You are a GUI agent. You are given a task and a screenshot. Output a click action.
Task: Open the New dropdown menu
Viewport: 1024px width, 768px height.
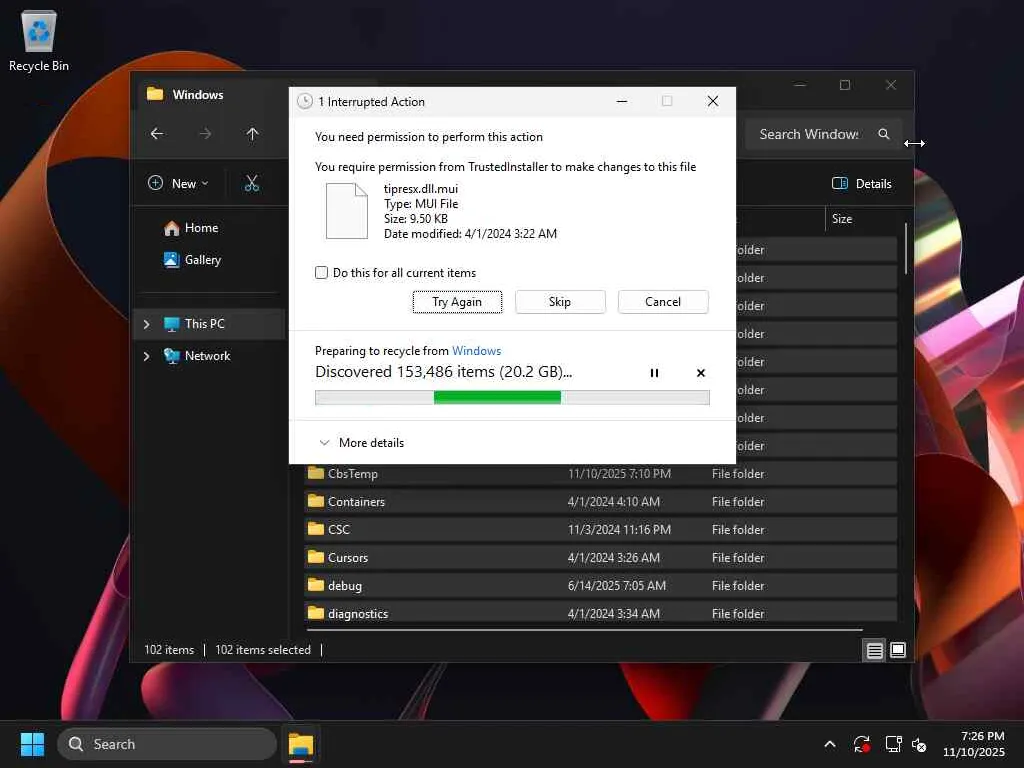coord(178,184)
